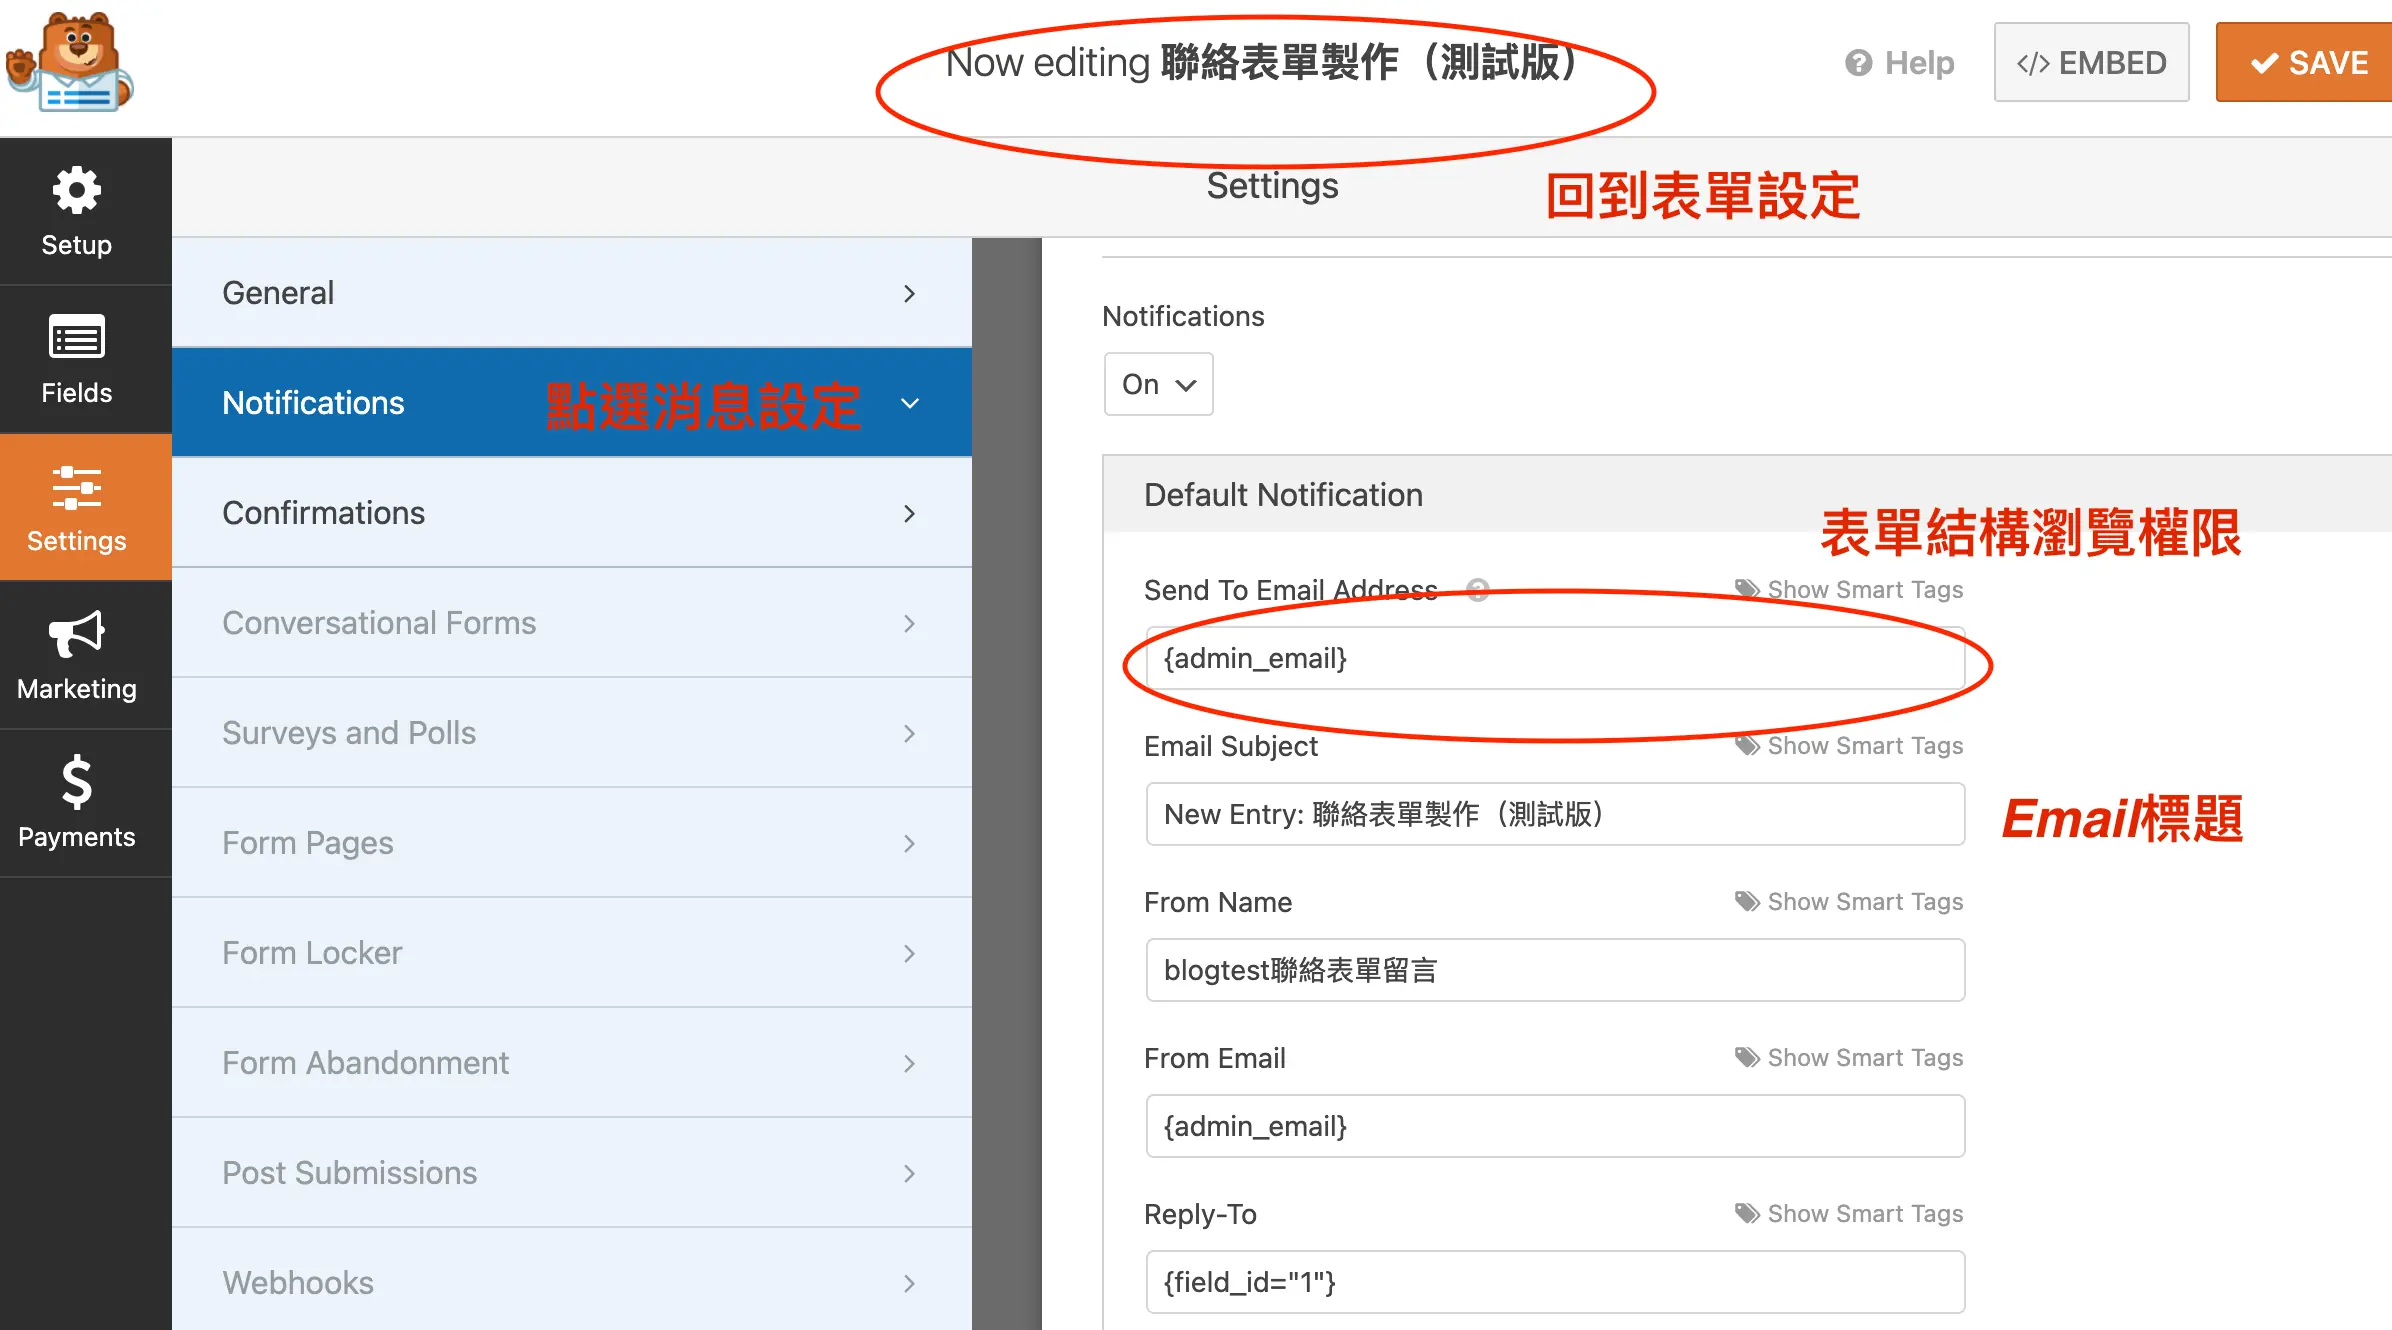Viewport: 2392px width, 1330px height.
Task: Show Smart Tags for Email Subject
Action: click(x=1849, y=746)
